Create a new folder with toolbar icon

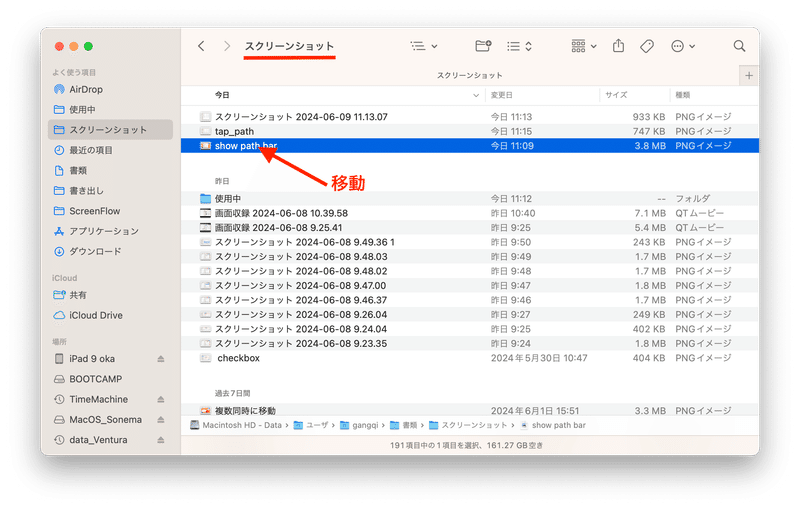[x=483, y=46]
